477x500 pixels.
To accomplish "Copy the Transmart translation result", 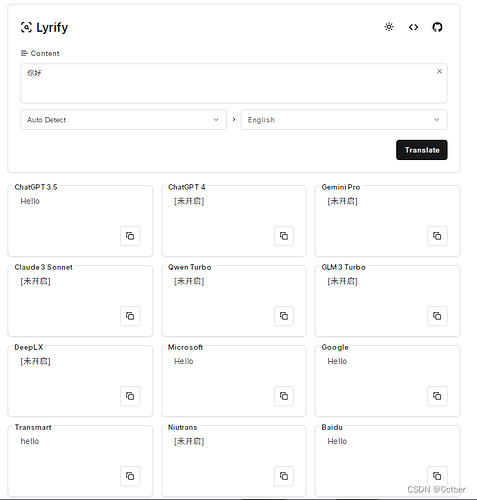I will (x=130, y=476).
